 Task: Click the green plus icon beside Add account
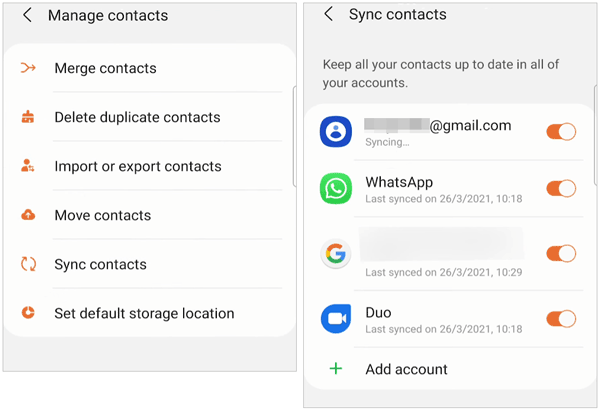pyautogui.click(x=336, y=369)
